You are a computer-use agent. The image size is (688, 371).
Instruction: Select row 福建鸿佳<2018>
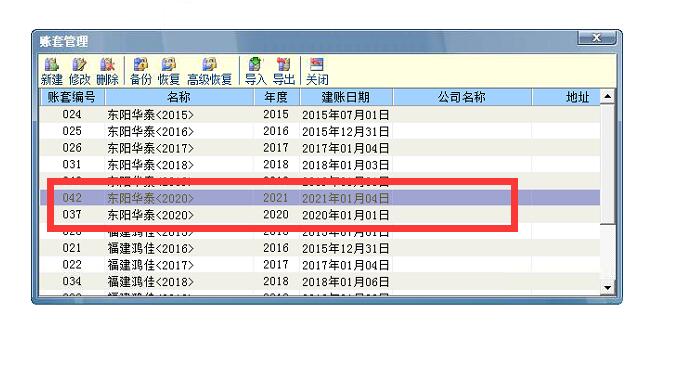coord(319,281)
